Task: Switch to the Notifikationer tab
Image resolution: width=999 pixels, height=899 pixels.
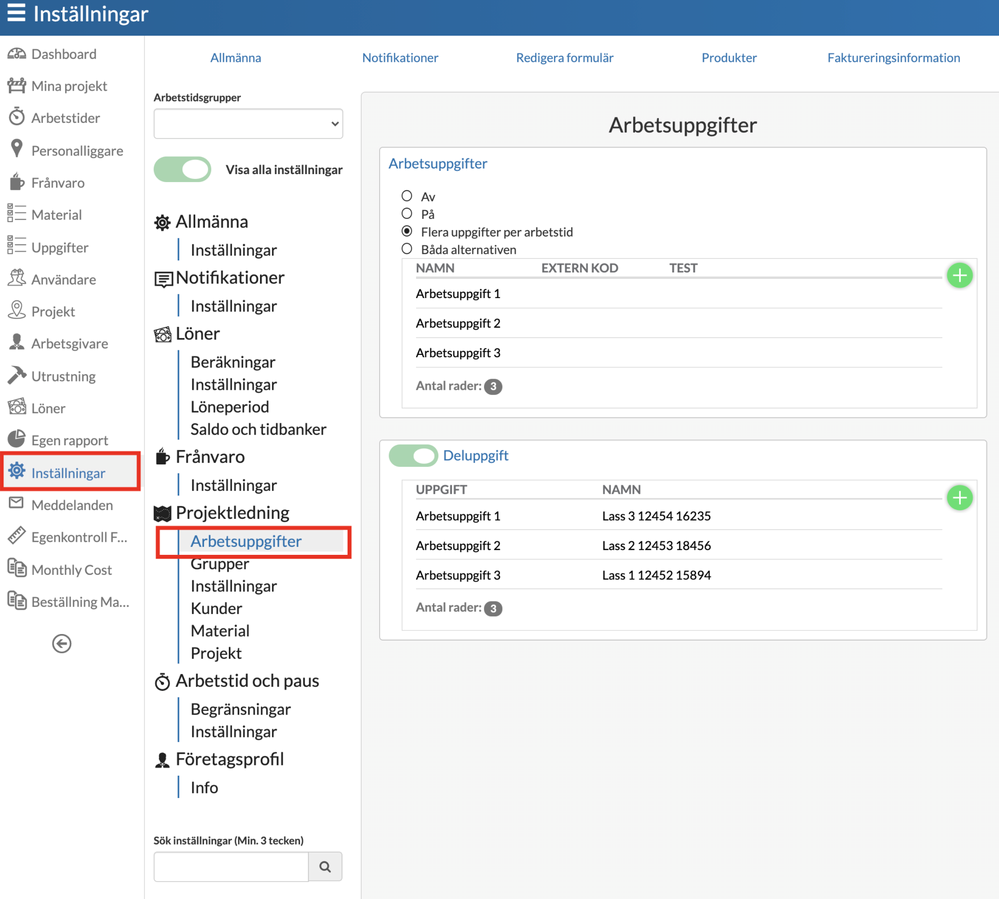Action: pos(400,58)
